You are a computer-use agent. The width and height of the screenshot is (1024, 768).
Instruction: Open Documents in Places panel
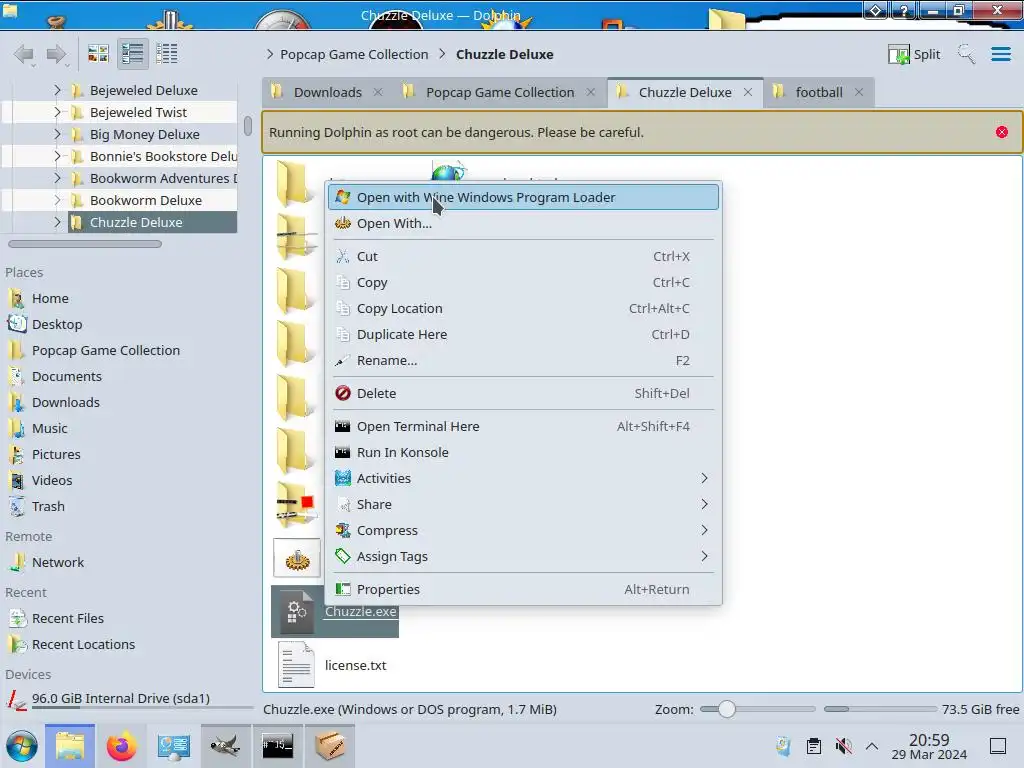click(67, 377)
